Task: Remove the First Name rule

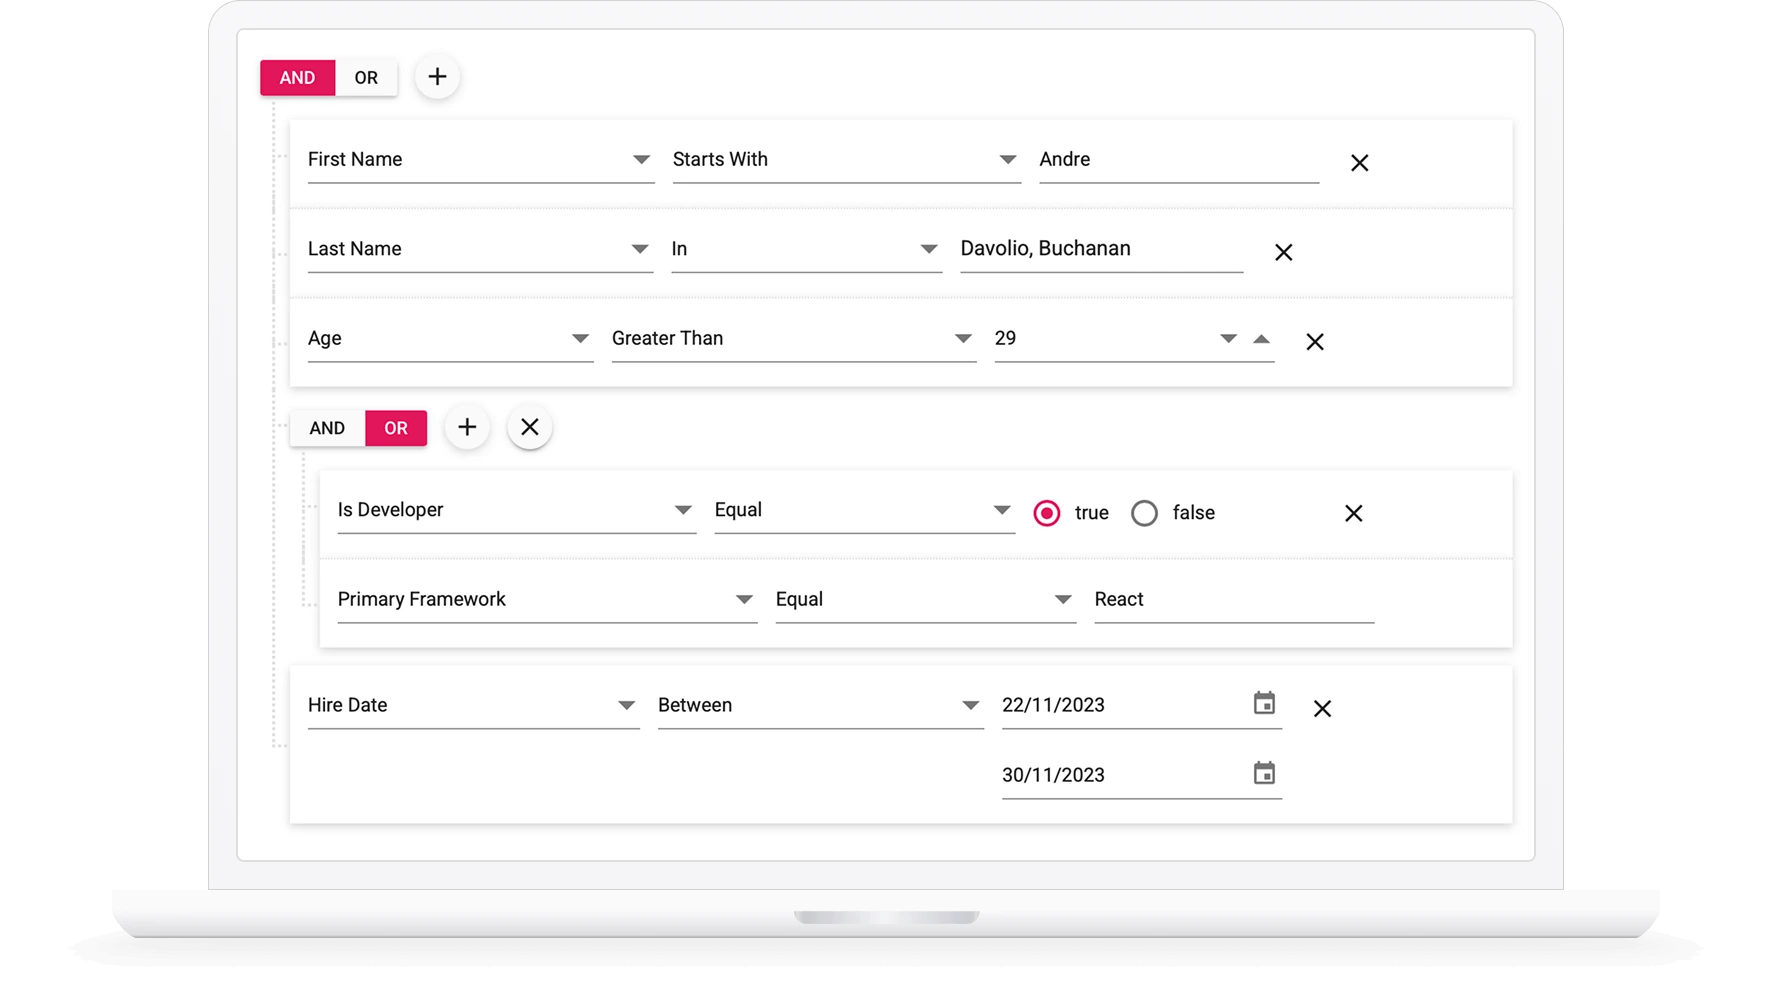Action: coord(1359,163)
